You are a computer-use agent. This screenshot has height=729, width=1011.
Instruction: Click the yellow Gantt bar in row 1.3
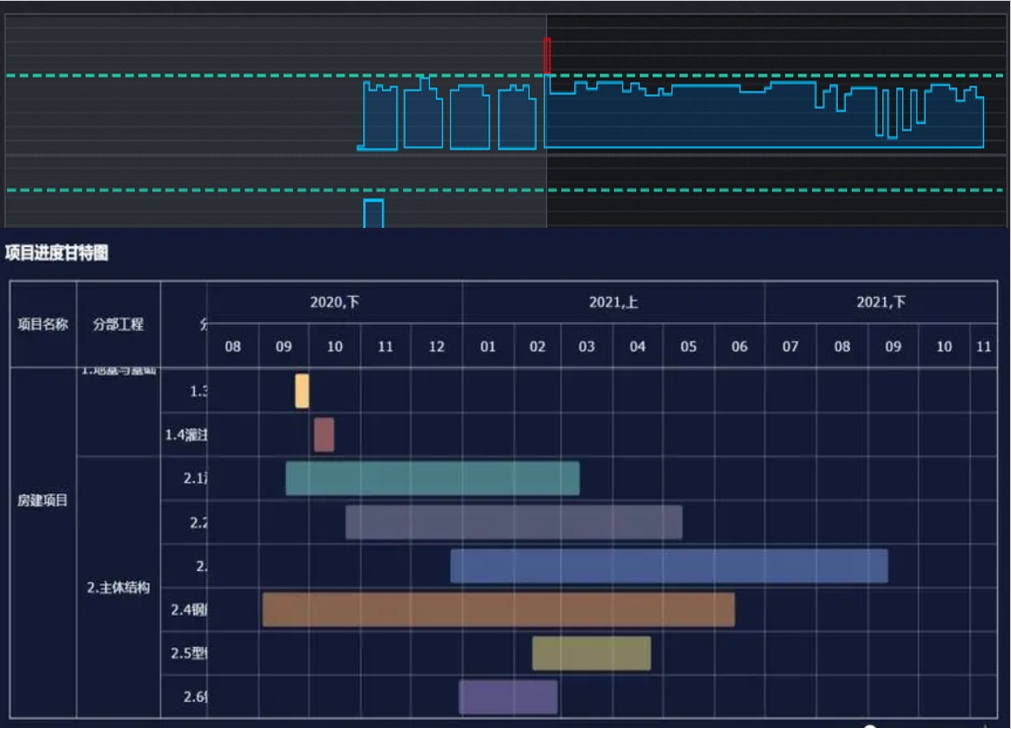[x=302, y=391]
